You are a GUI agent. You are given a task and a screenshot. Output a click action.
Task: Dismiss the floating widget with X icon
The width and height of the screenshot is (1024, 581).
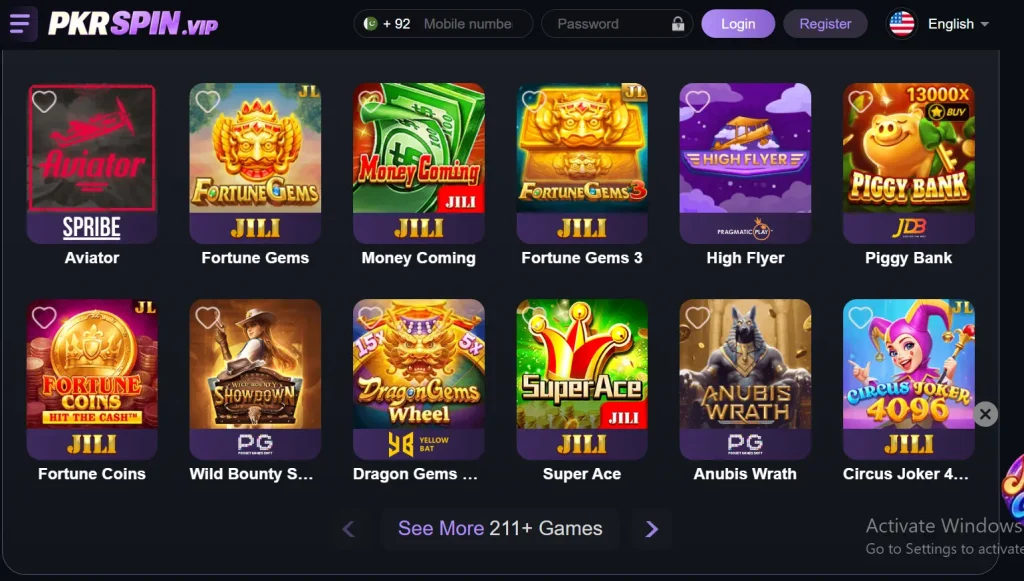pos(985,414)
